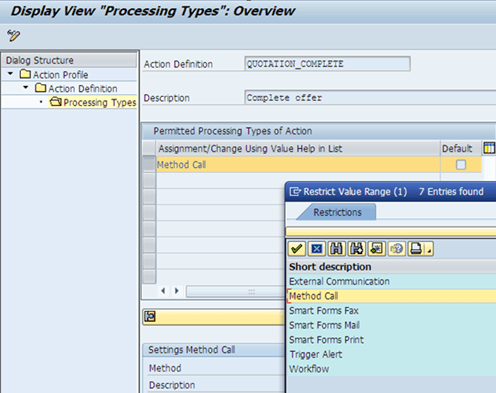Image resolution: width=496 pixels, height=393 pixels.
Task: Click the Print icon in the popup toolbar
Action: point(416,249)
